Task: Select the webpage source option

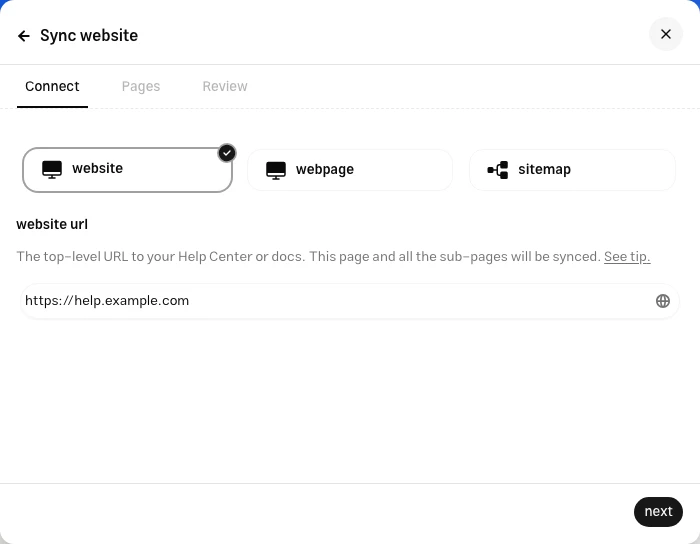Action: tap(350, 170)
